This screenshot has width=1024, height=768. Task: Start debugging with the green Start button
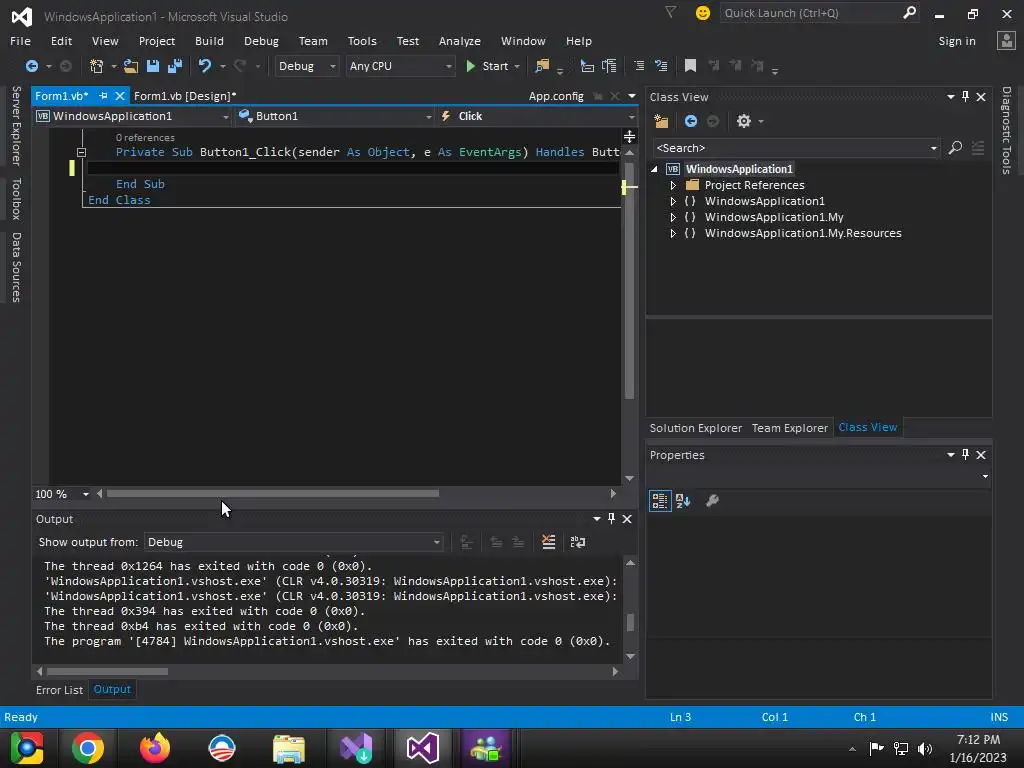coord(488,66)
